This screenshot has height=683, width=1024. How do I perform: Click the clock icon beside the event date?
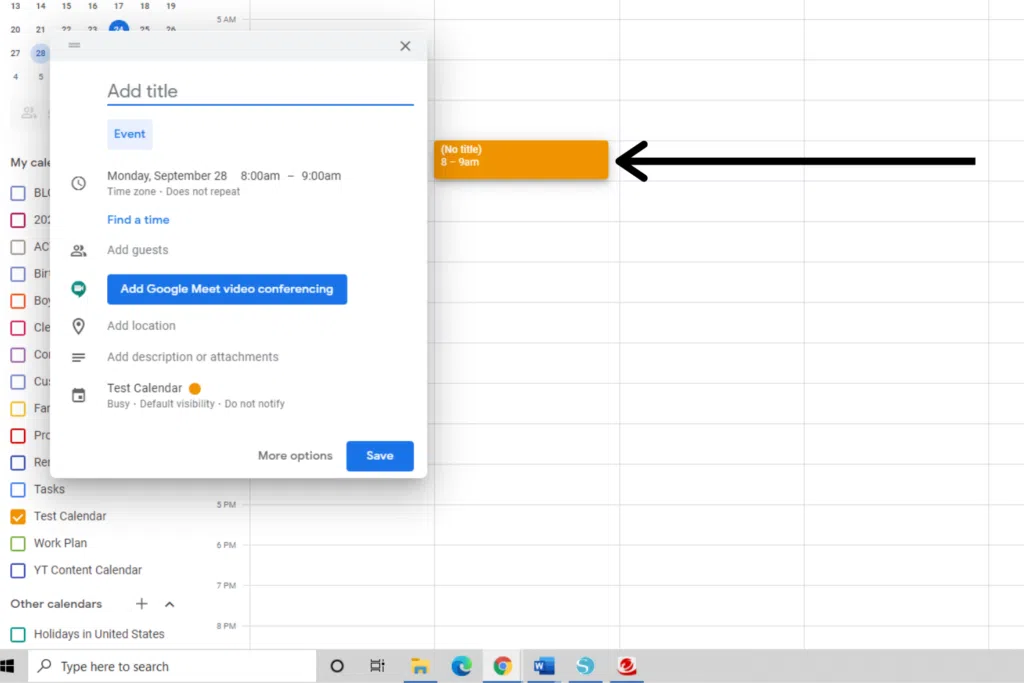coord(78,183)
